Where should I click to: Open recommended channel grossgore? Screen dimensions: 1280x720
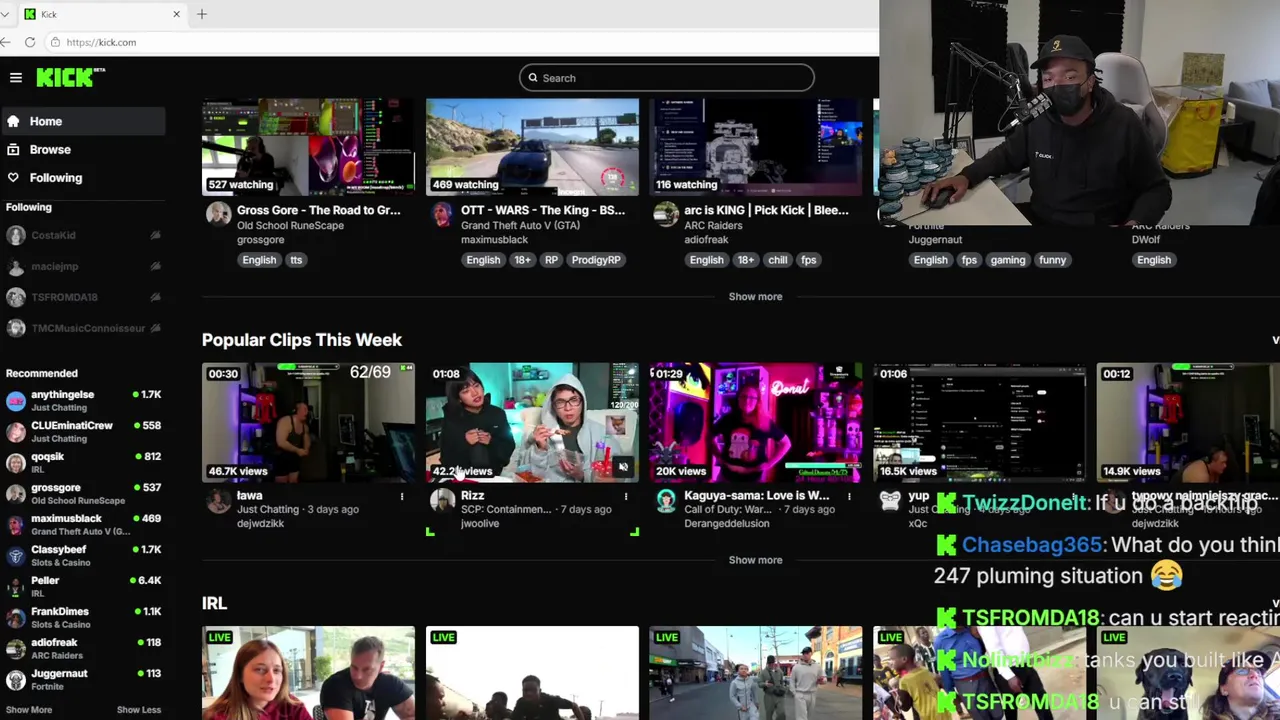click(x=83, y=494)
